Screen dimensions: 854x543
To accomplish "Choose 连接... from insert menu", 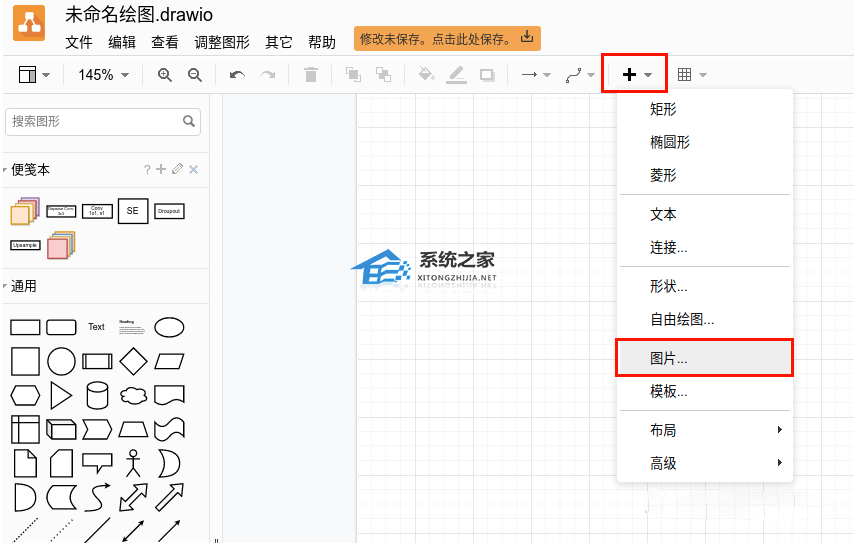I will pyautogui.click(x=705, y=248).
